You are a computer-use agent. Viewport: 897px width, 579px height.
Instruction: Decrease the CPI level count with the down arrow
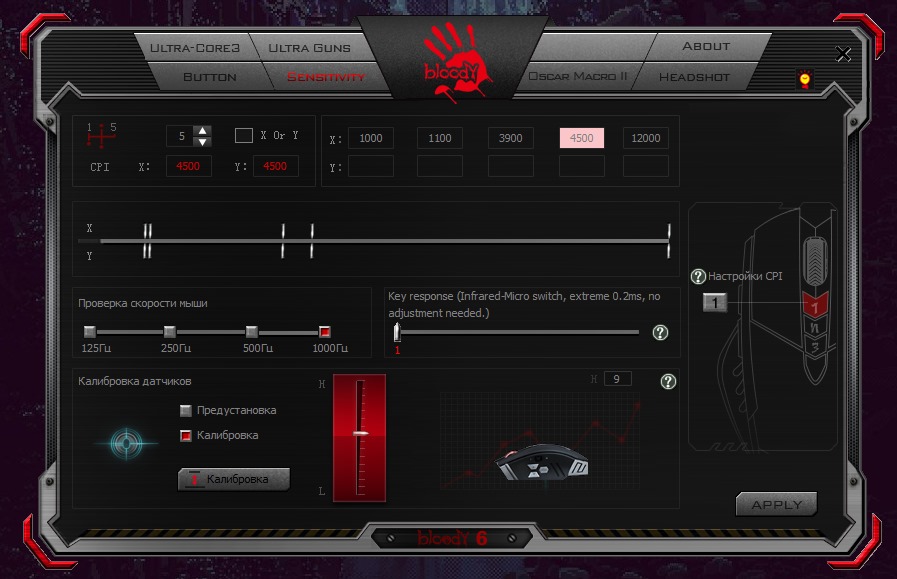pyautogui.click(x=203, y=141)
